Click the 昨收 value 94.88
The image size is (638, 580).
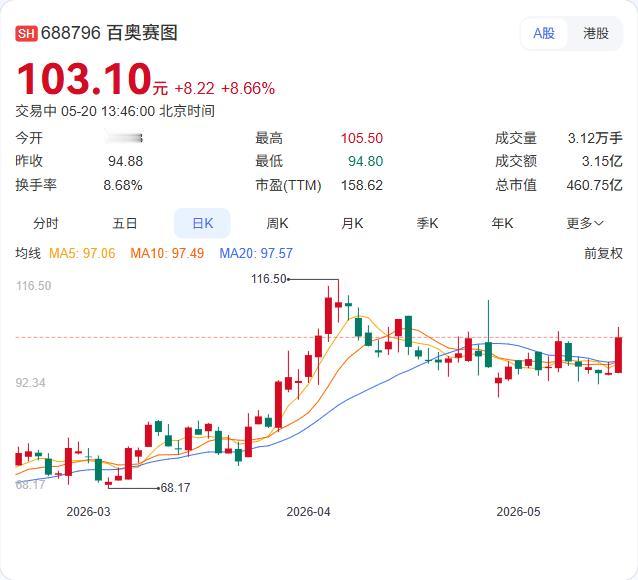125,161
